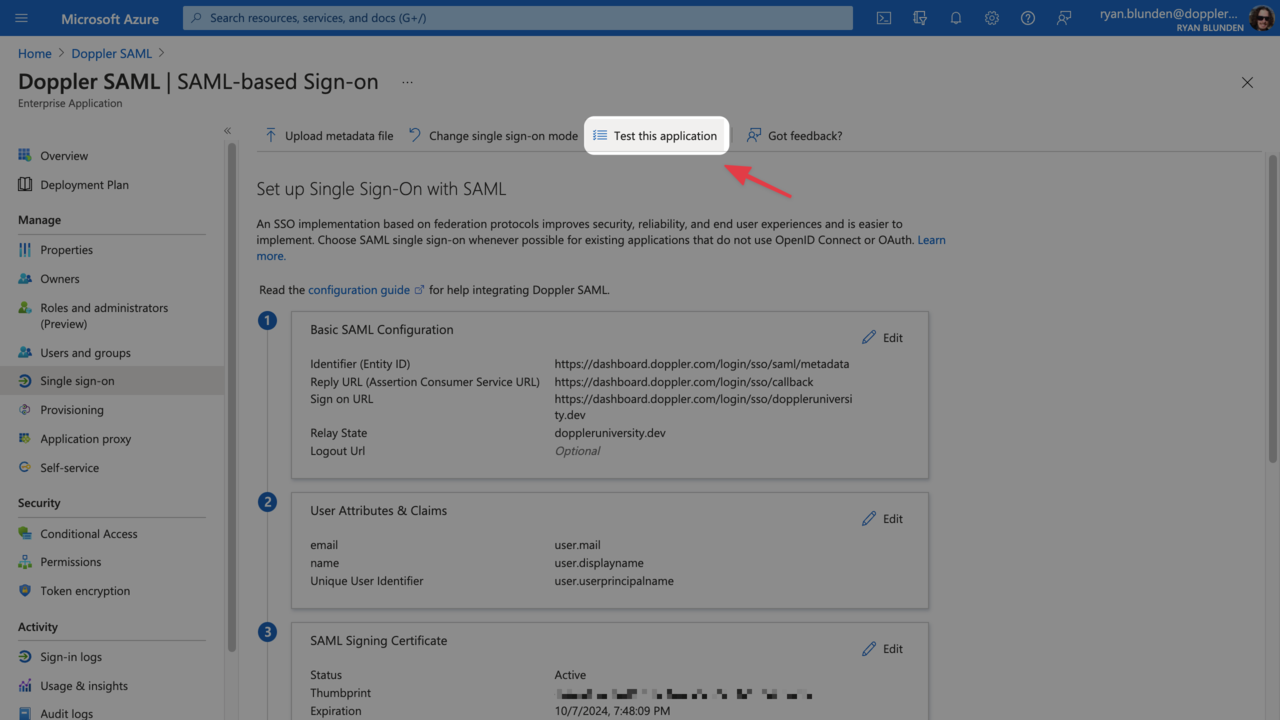
Task: Click the Roles and administrators icon
Action: (x=25, y=308)
